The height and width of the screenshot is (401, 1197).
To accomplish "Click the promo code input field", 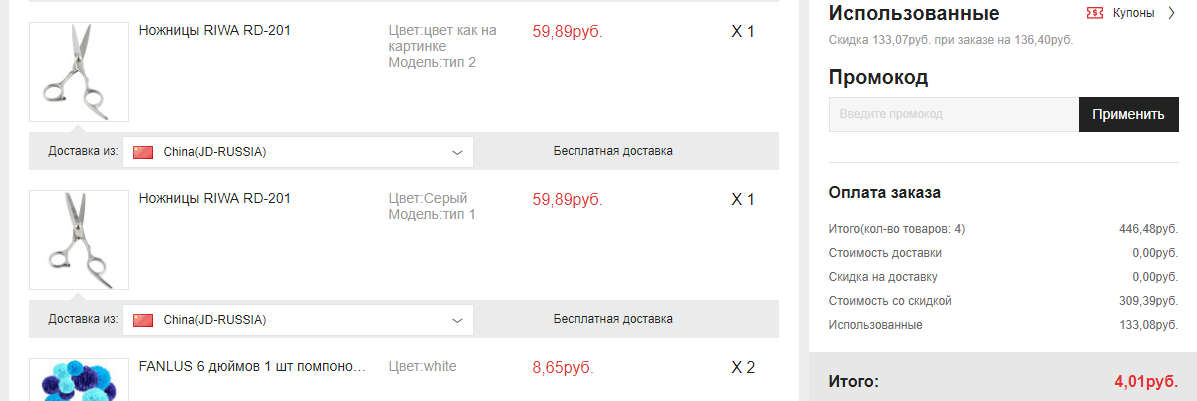I will tap(953, 115).
